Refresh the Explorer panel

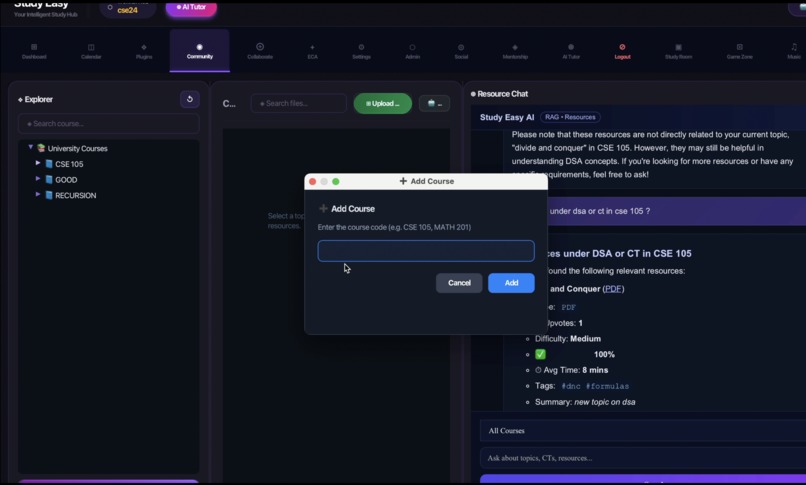point(190,99)
